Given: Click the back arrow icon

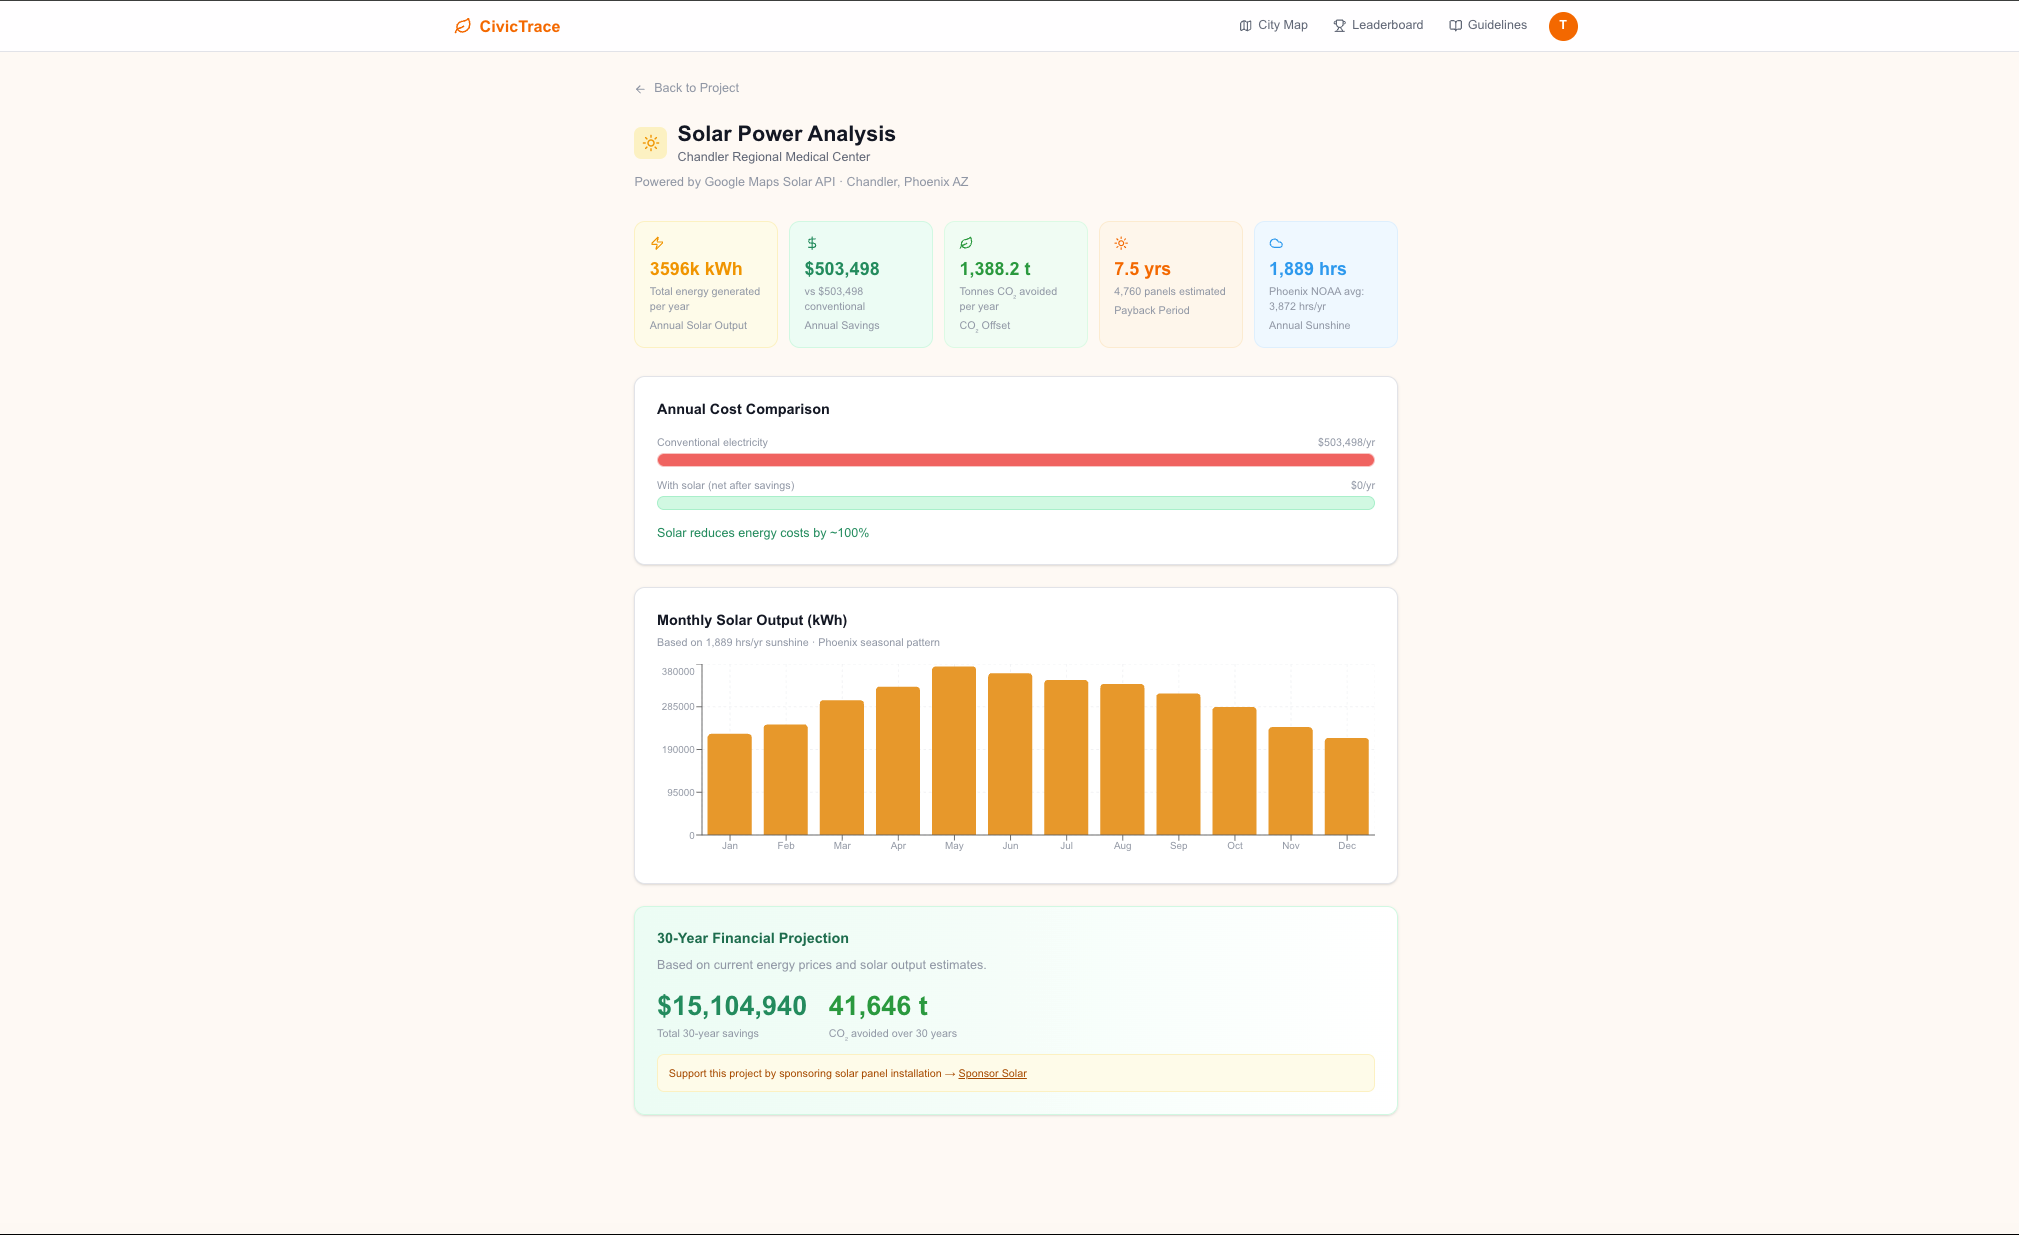Looking at the screenshot, I should 640,89.
